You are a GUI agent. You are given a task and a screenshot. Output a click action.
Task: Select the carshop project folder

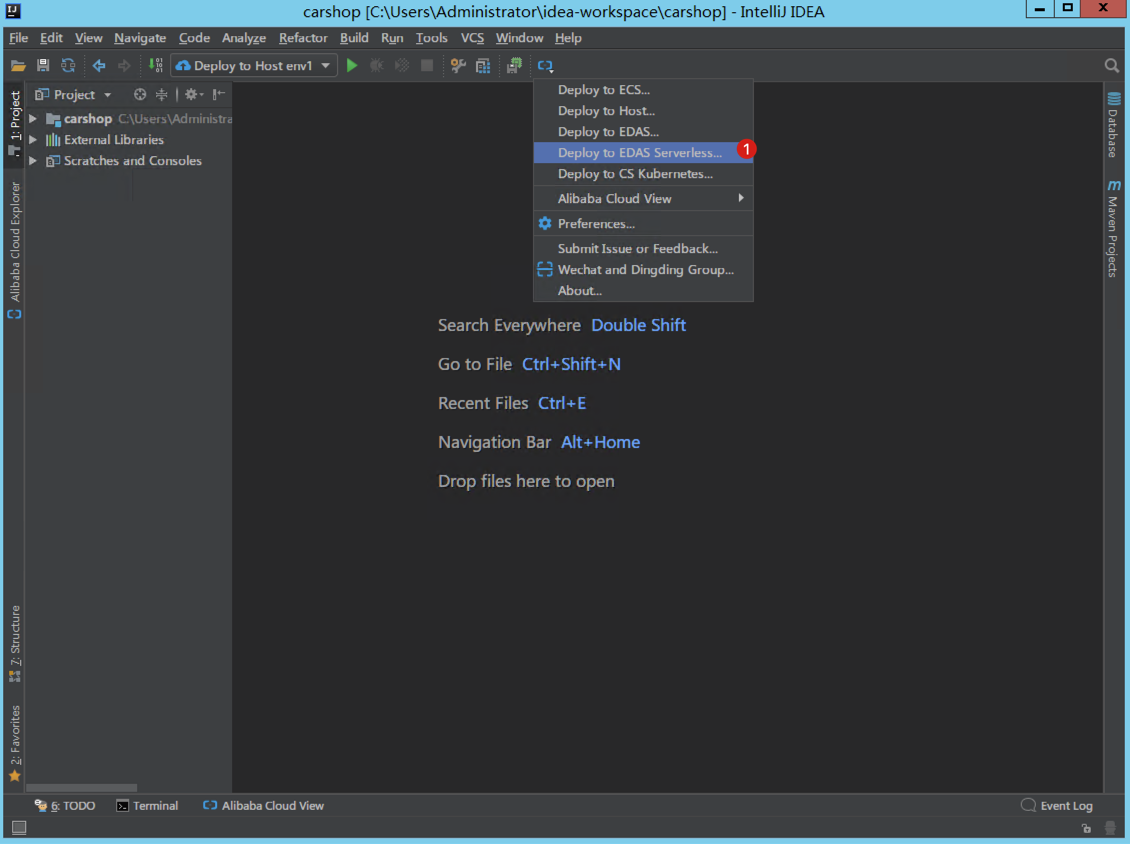point(87,119)
